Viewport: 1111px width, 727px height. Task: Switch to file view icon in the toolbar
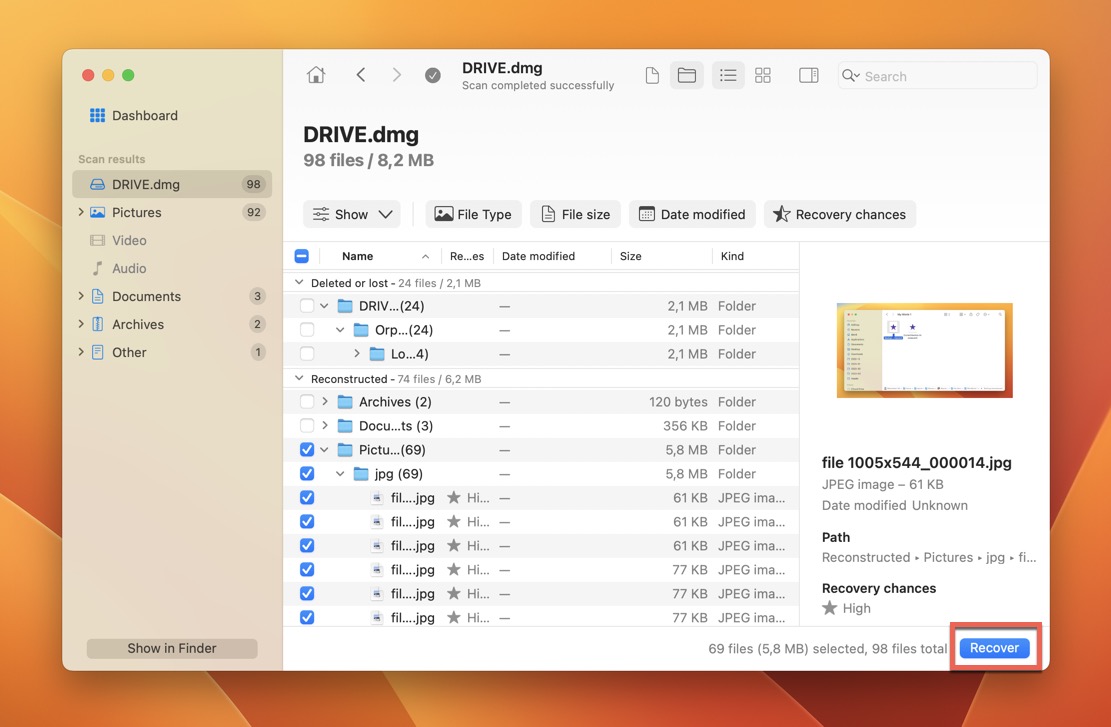click(652, 76)
